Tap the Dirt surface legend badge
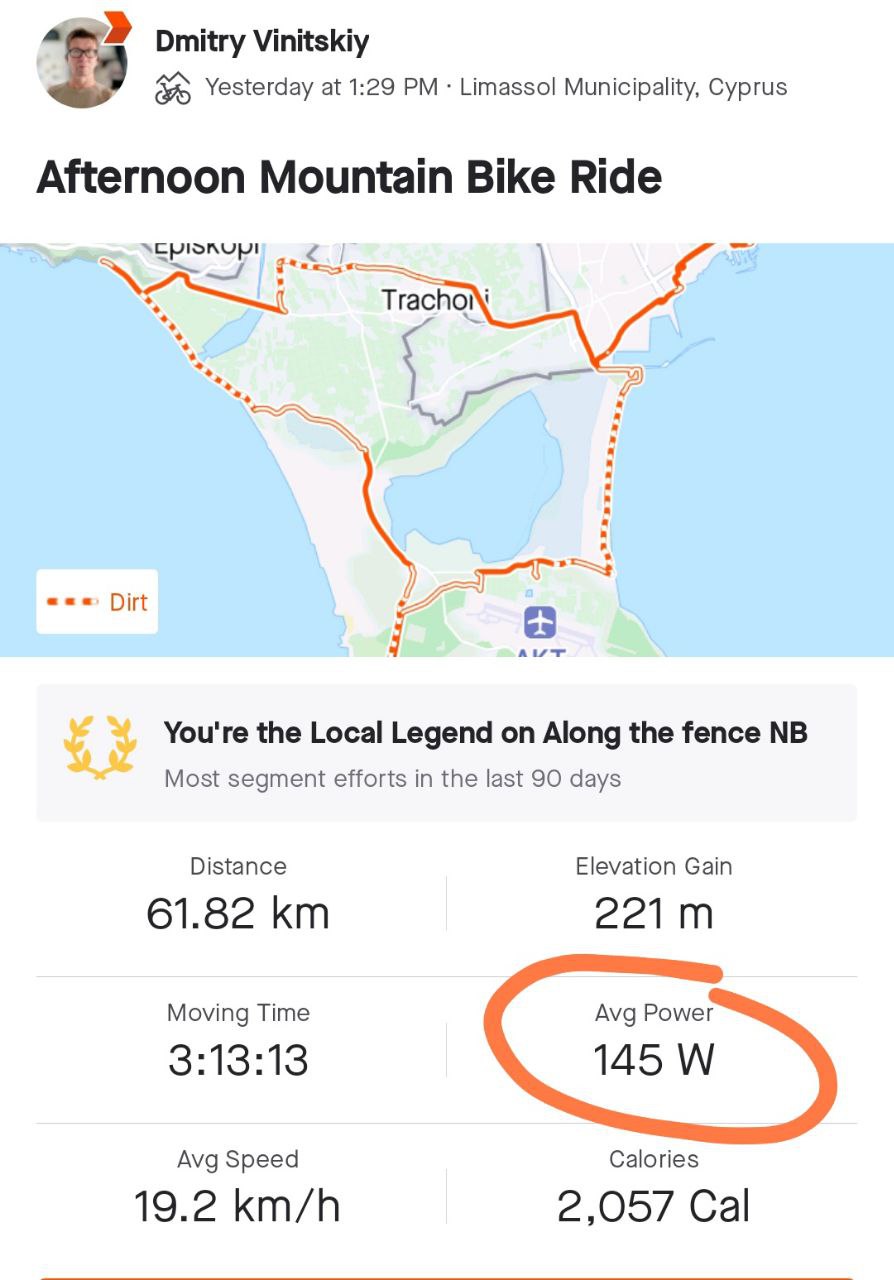The image size is (894, 1280). pyautogui.click(x=97, y=602)
